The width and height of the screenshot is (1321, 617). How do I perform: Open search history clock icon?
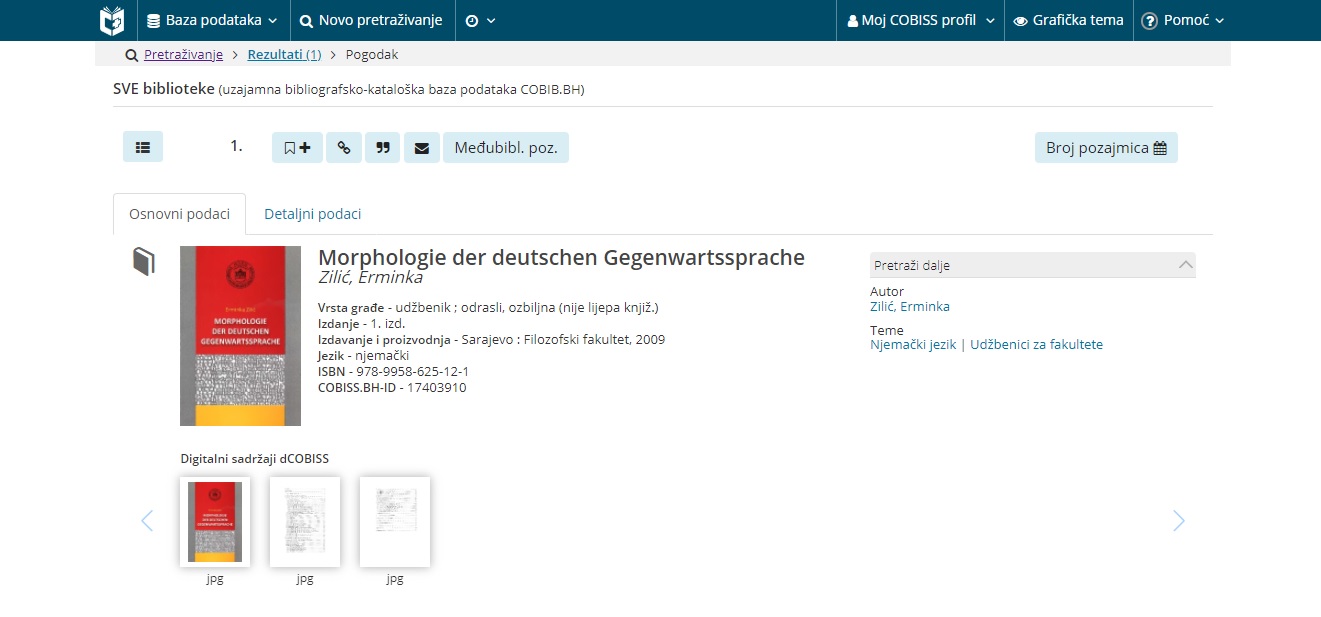pos(480,20)
